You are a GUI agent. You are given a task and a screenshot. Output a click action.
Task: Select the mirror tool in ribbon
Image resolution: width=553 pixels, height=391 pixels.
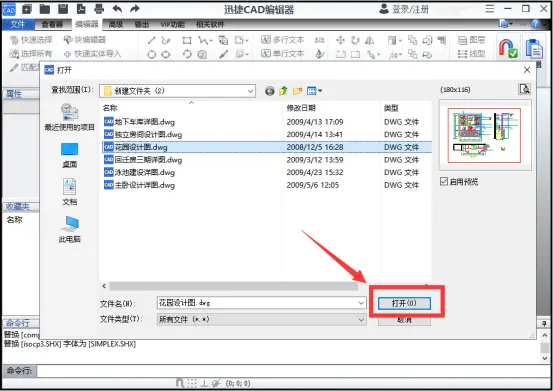369,40
